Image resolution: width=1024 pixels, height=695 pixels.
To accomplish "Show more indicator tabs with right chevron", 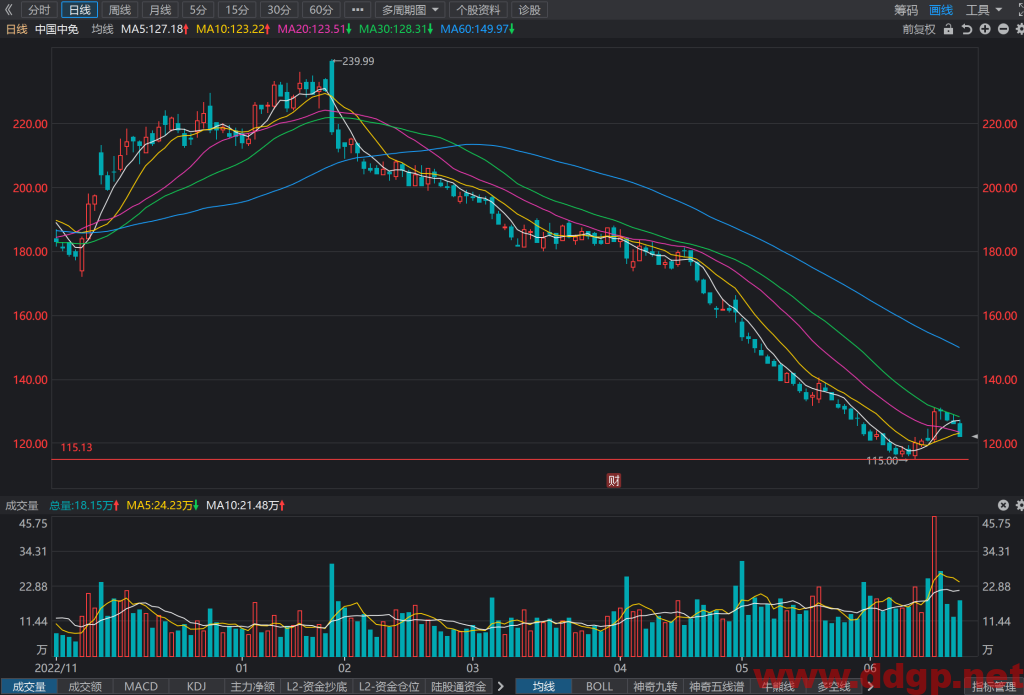I will tap(500, 687).
